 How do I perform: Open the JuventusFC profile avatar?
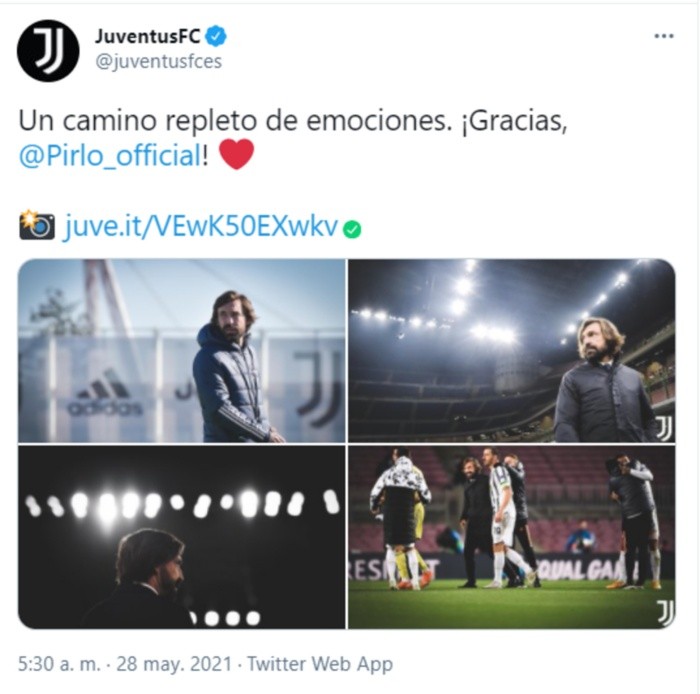point(48,50)
